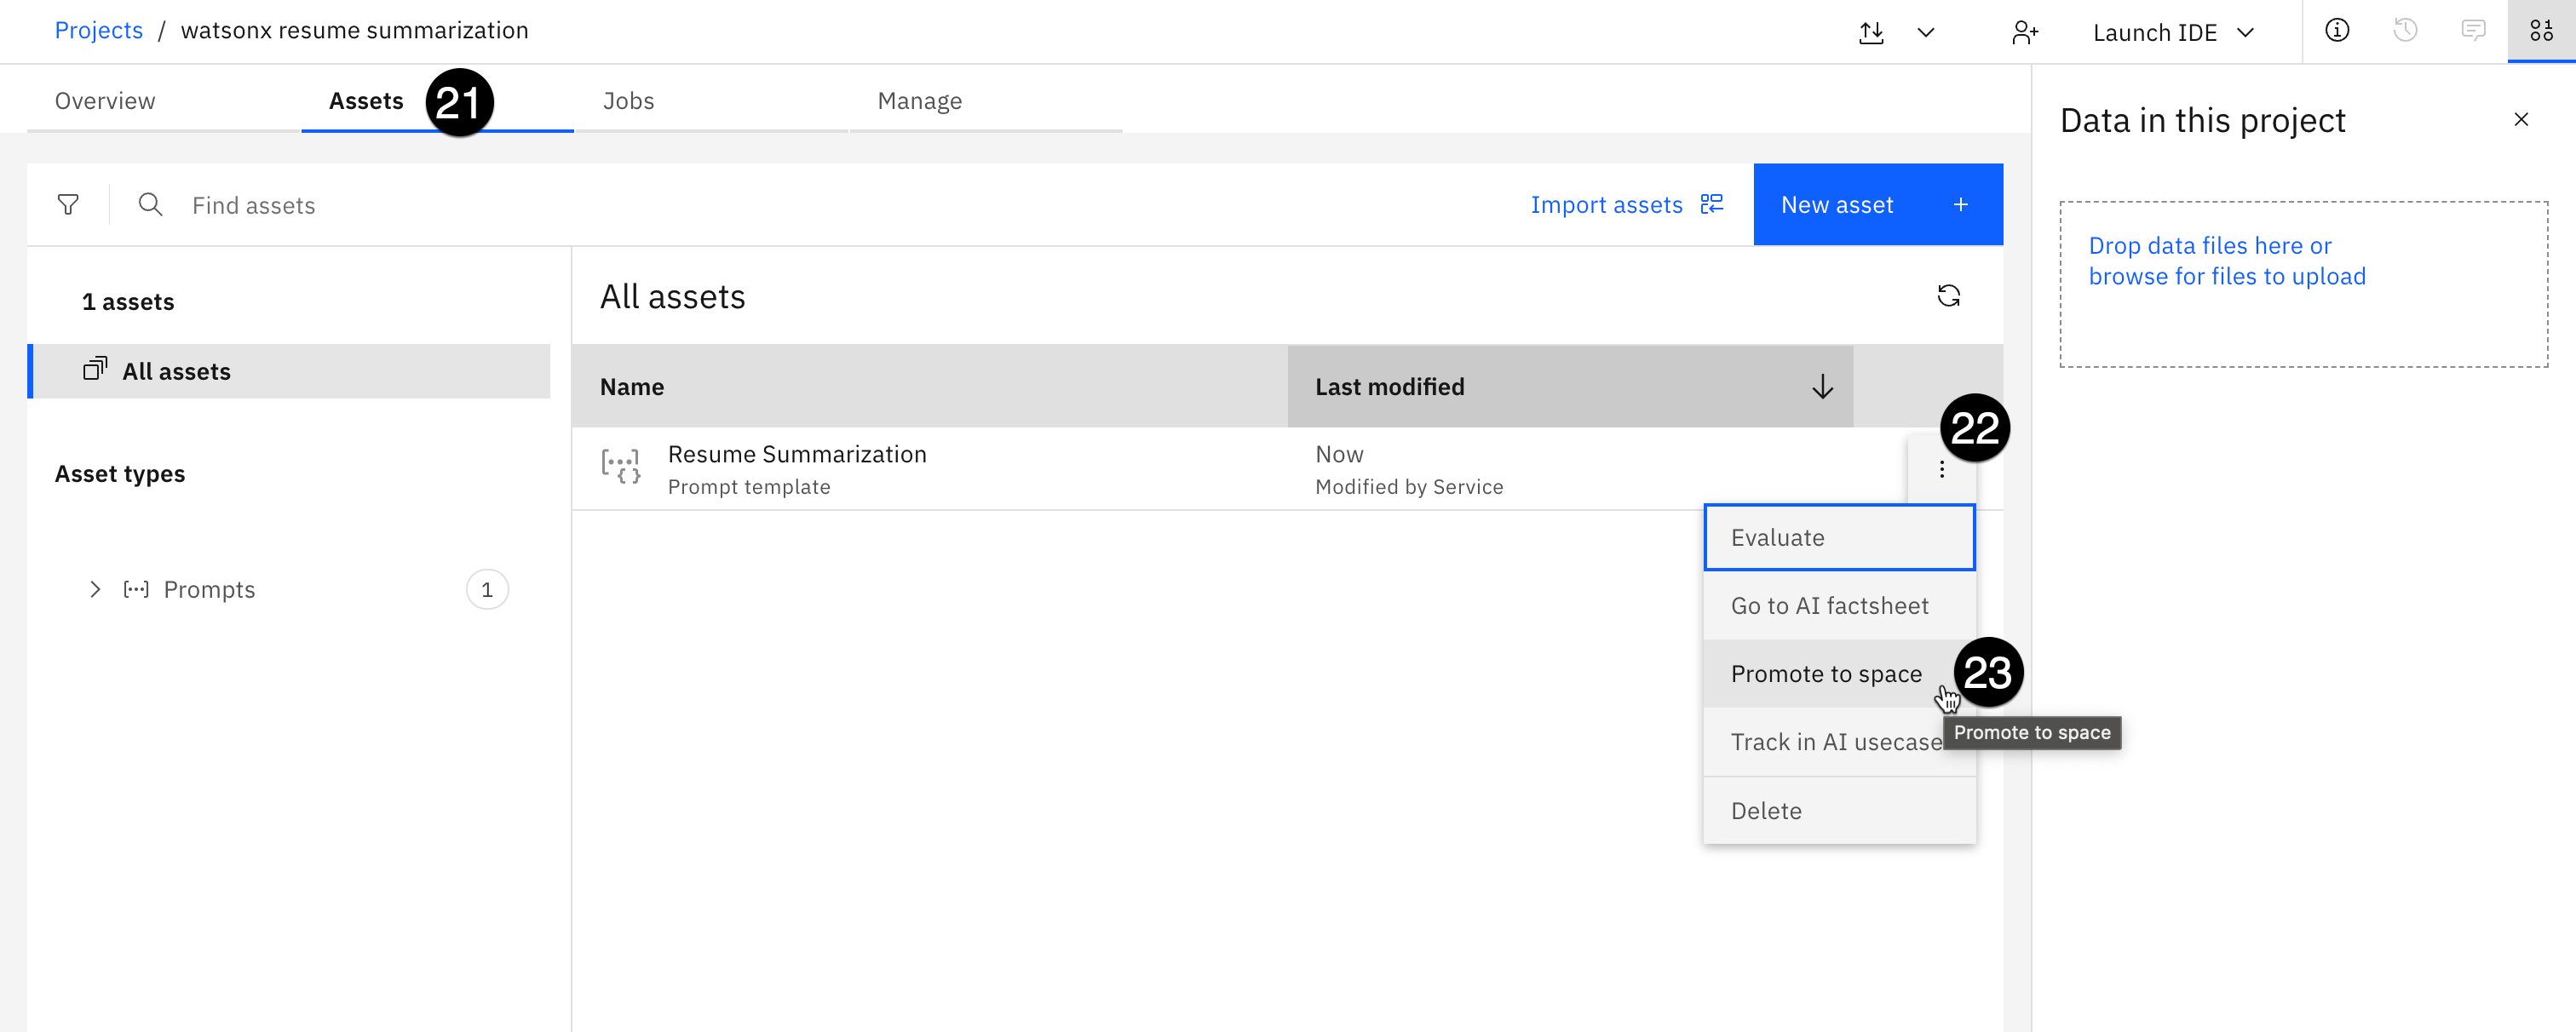Screen dimensions: 2576x1032
Task: Click the filter funnel icon
Action: (x=68, y=205)
